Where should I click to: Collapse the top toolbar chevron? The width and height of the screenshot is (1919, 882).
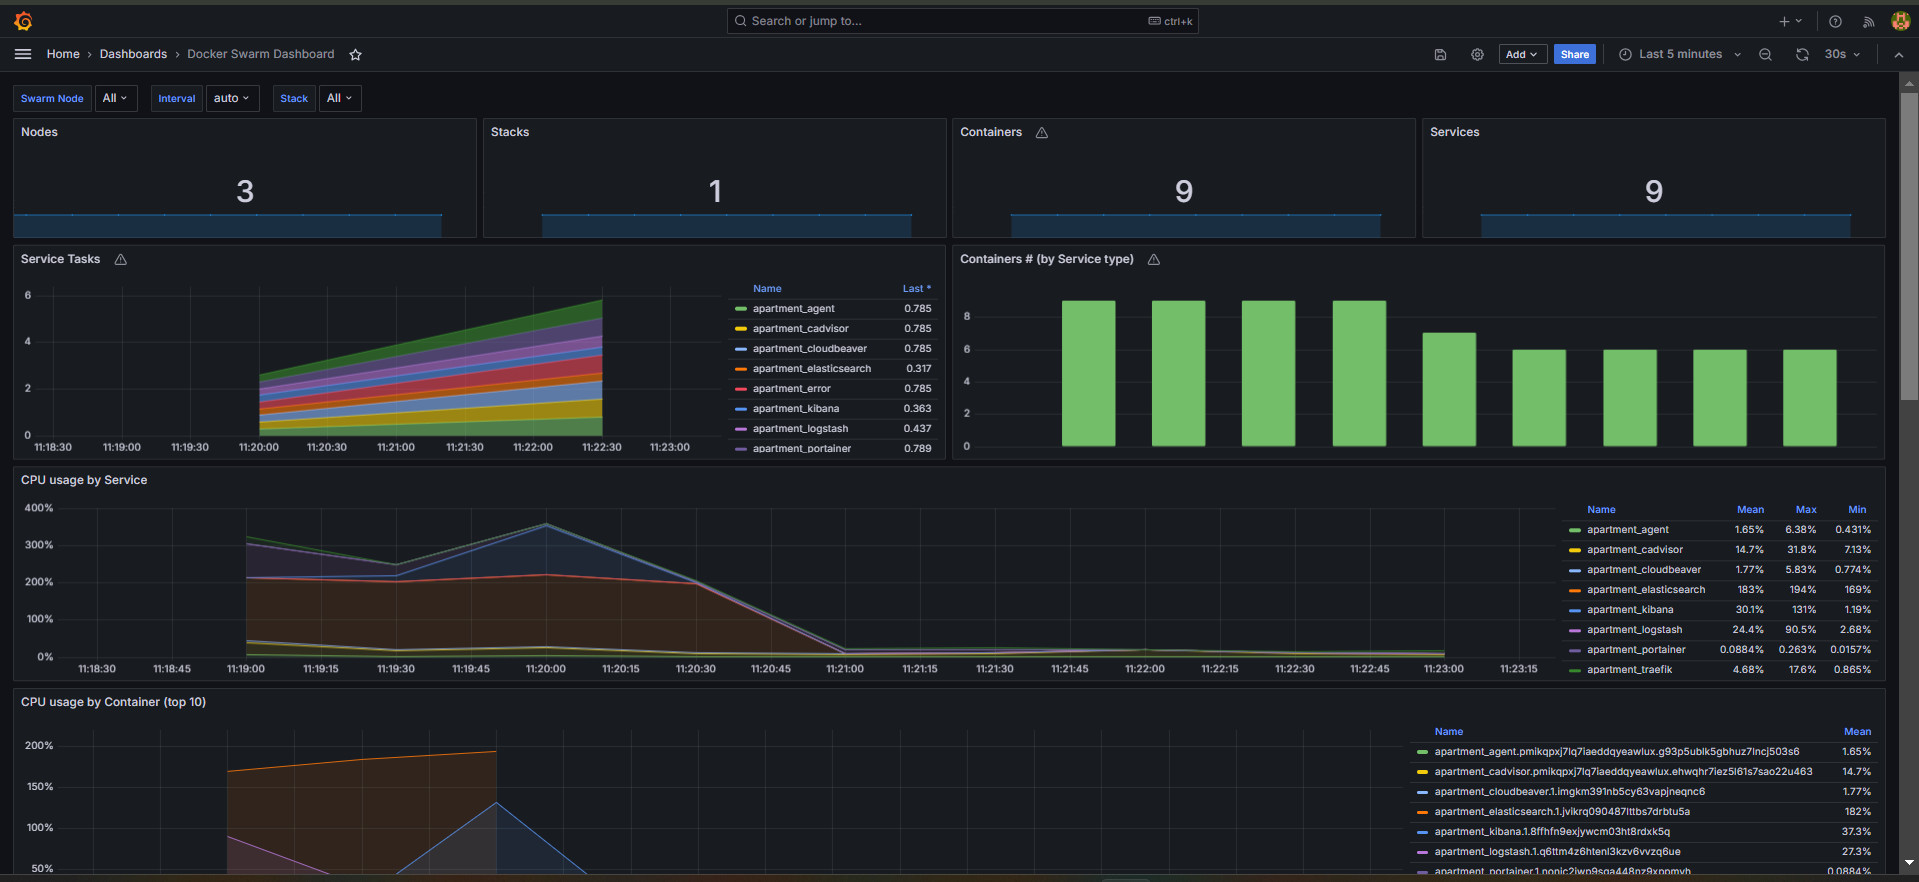click(x=1898, y=54)
